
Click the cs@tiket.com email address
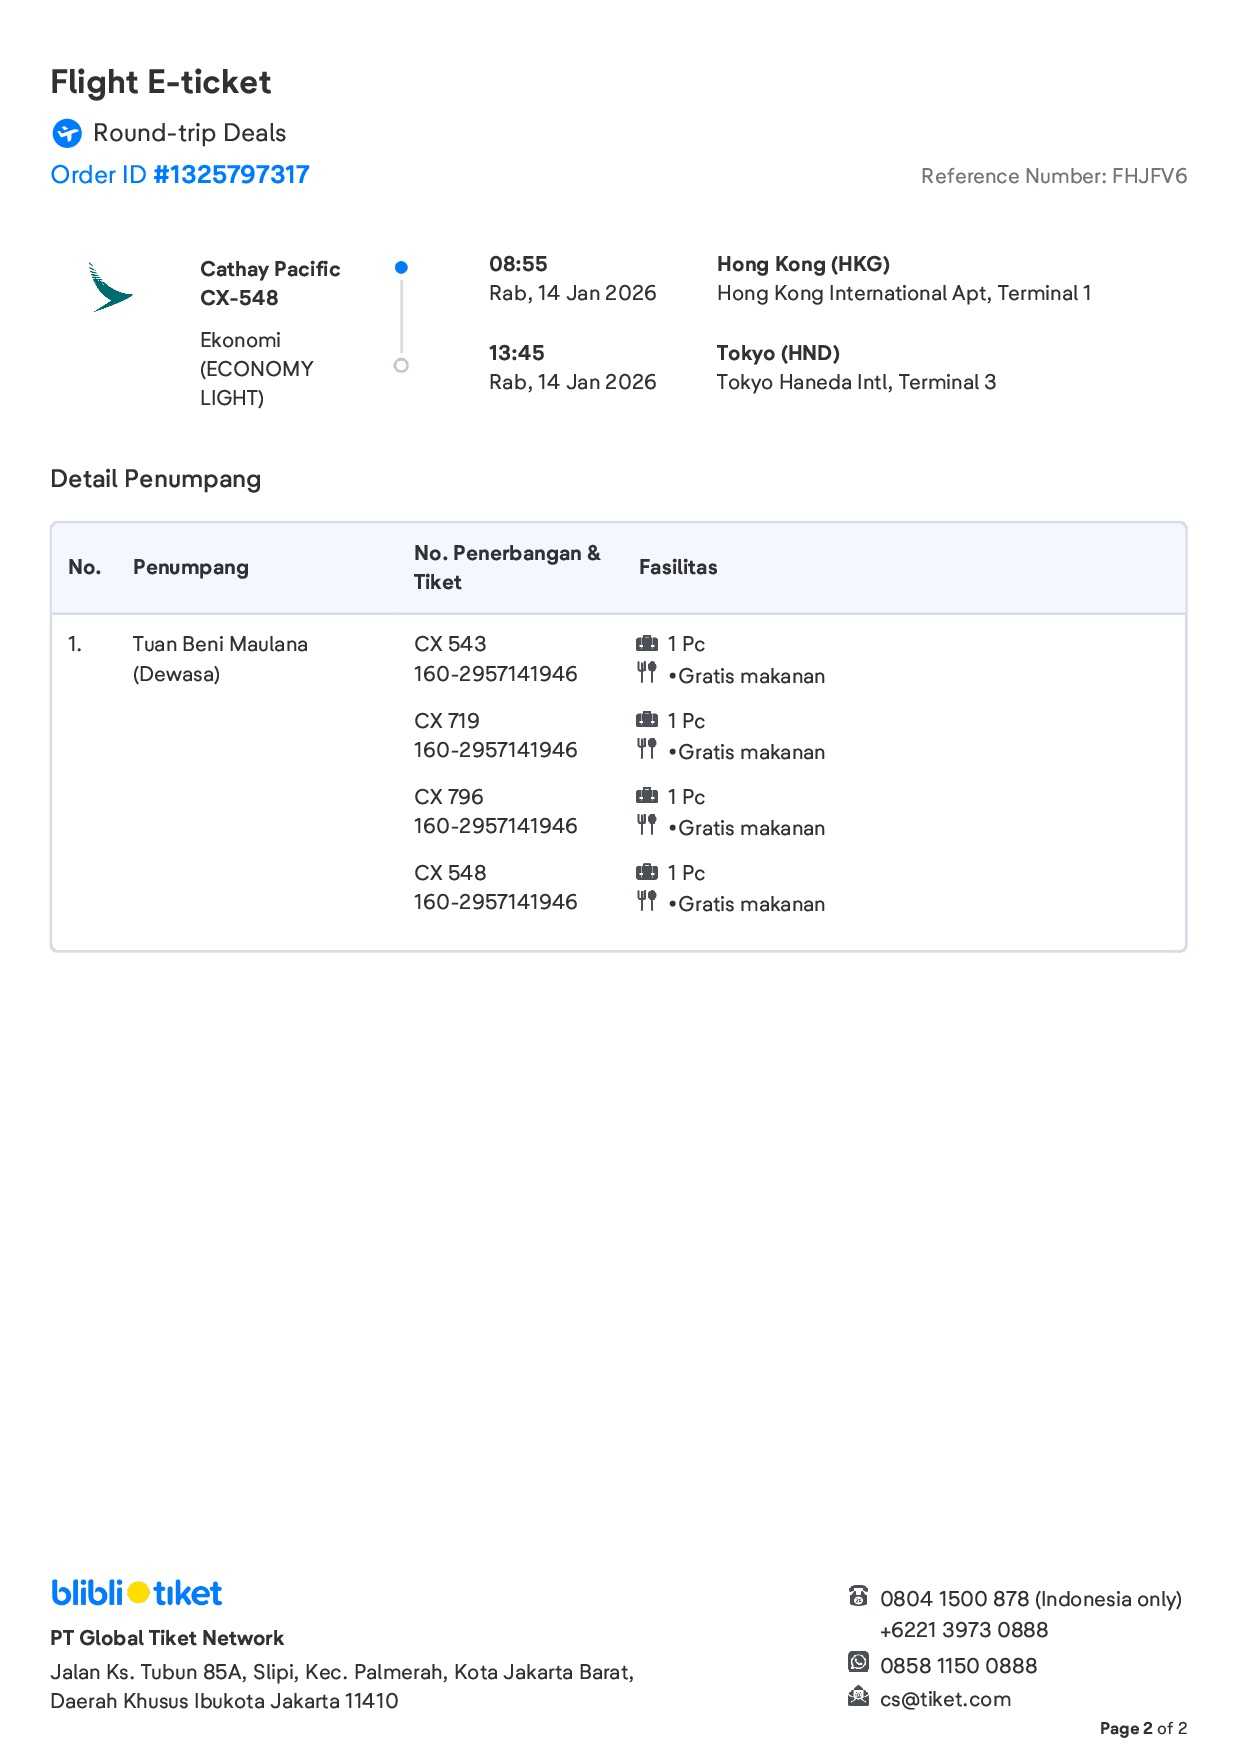(x=945, y=1699)
